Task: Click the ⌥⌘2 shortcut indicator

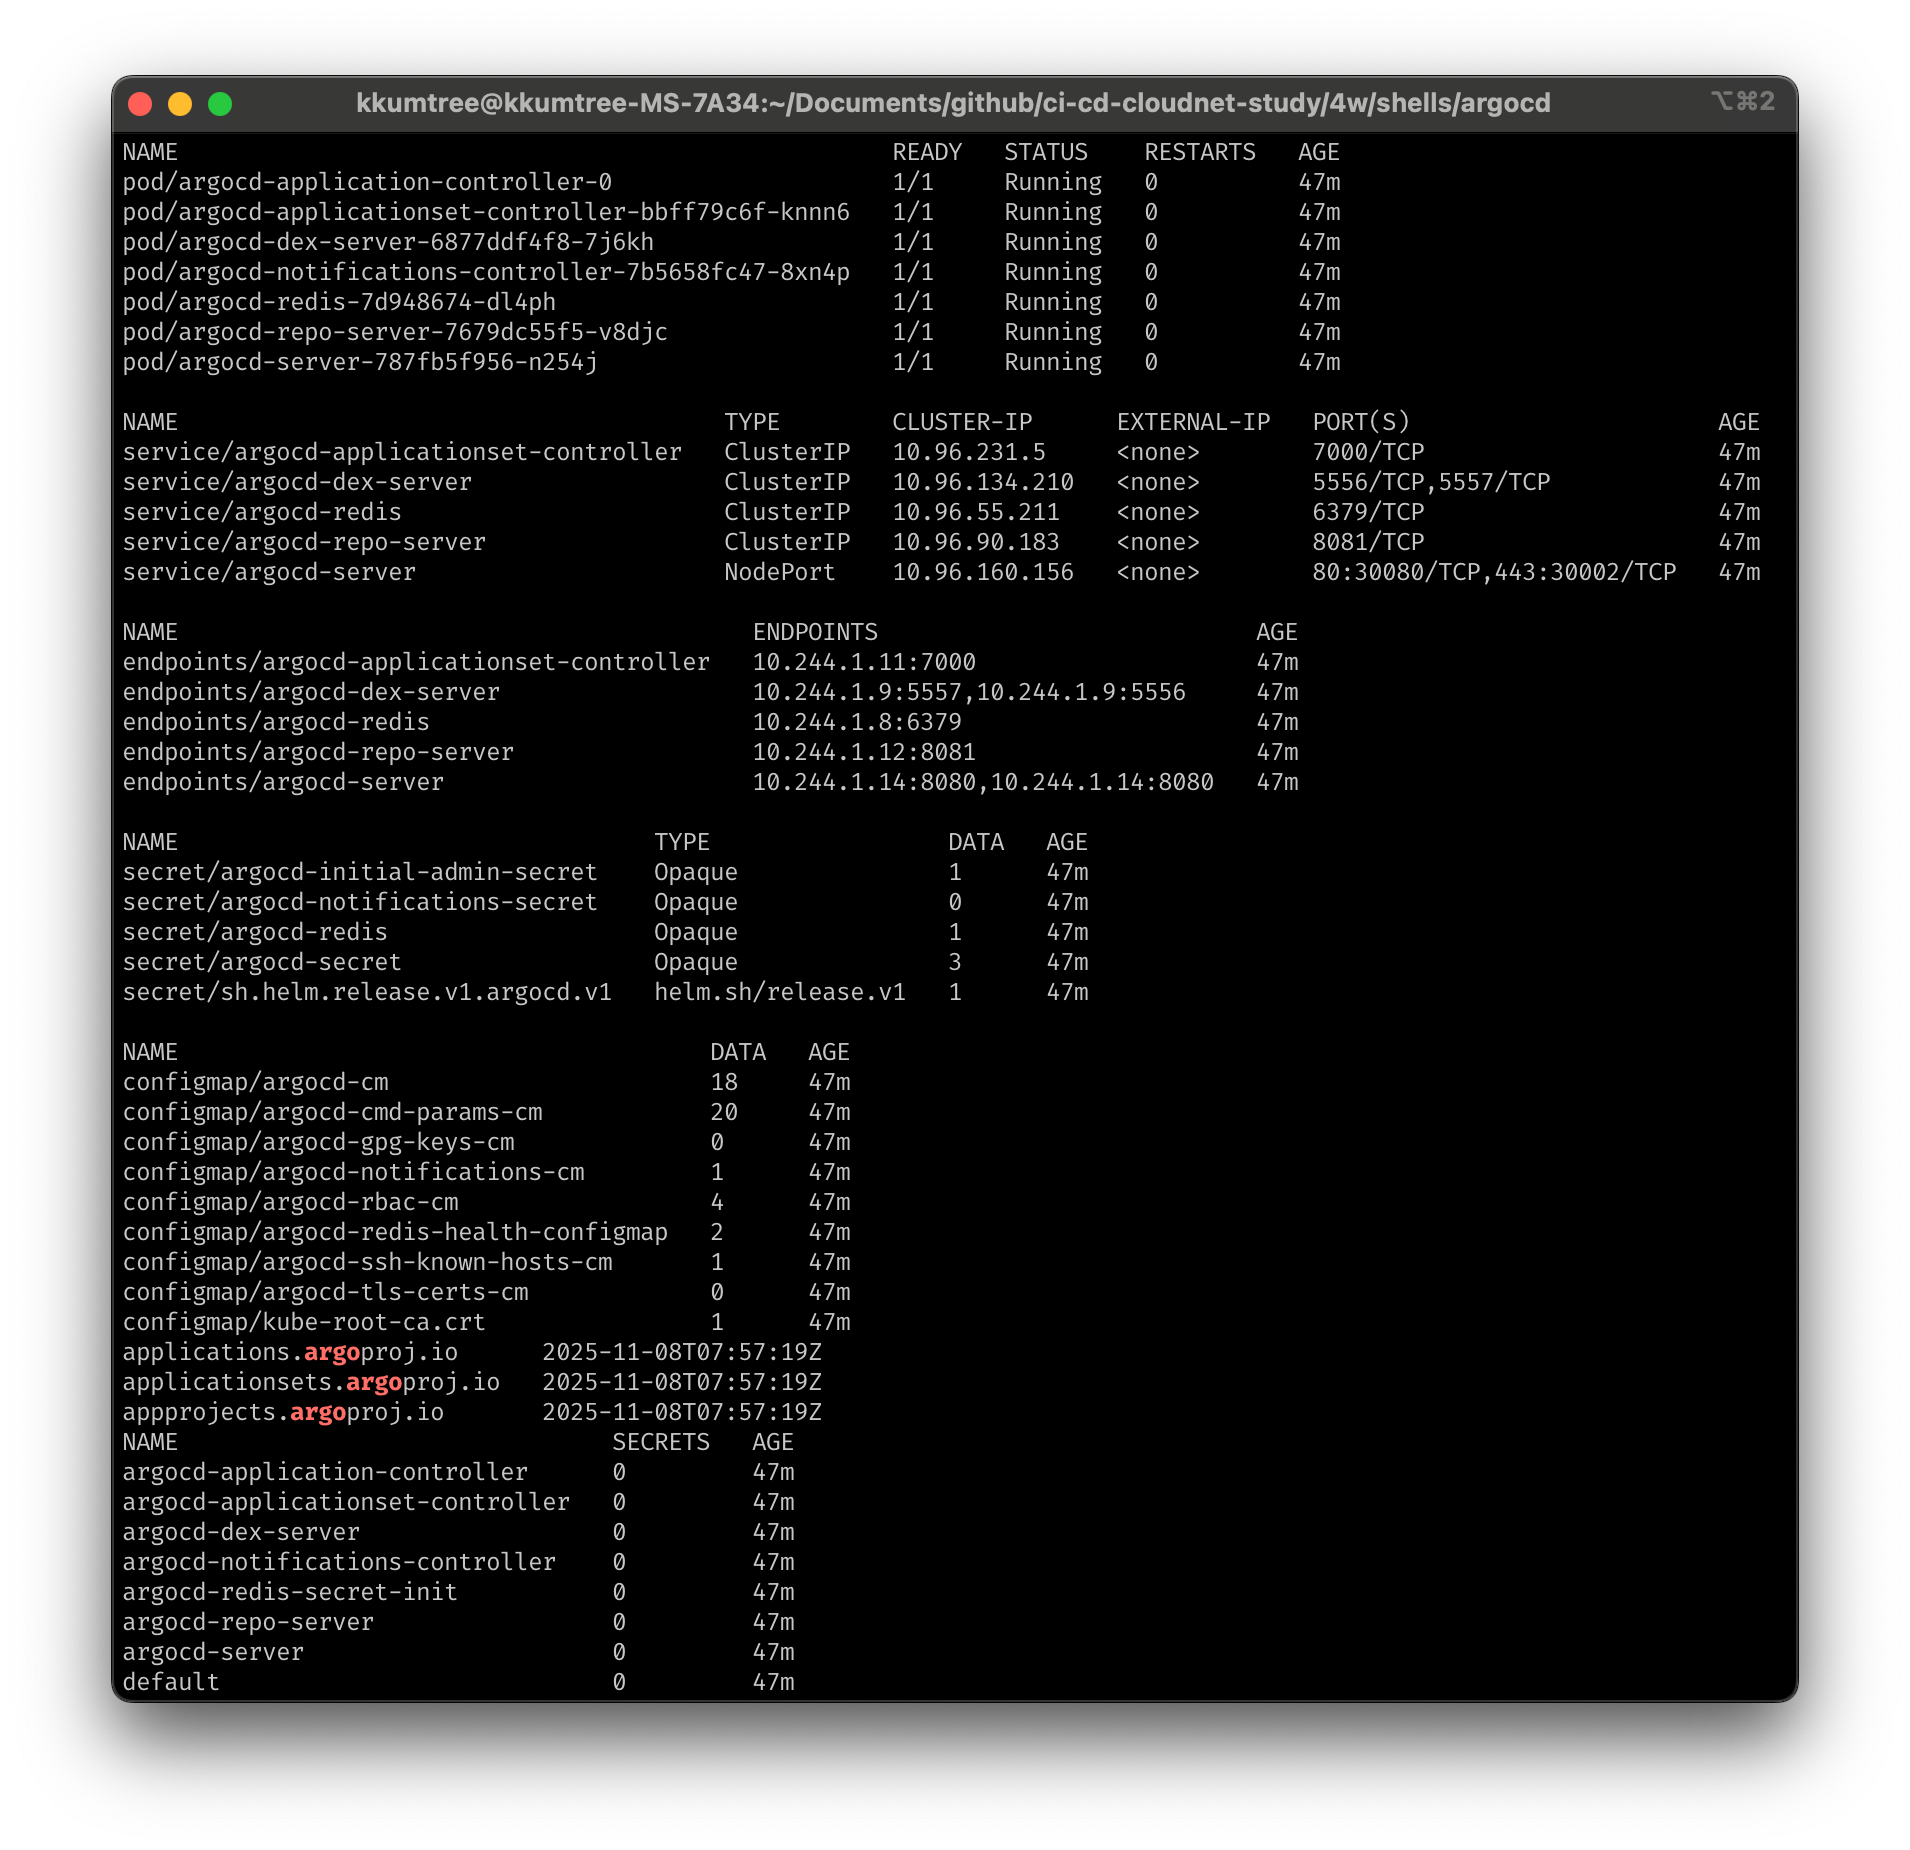Action: pos(1743,101)
